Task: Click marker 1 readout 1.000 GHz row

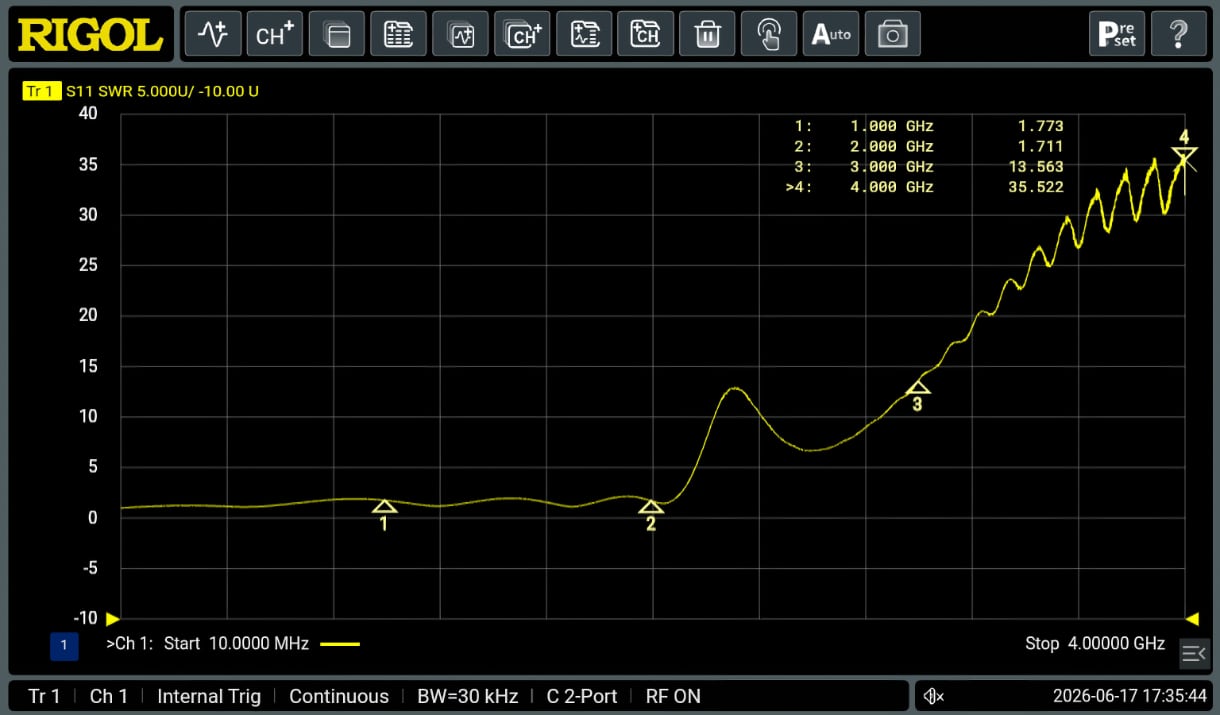Action: click(929, 126)
